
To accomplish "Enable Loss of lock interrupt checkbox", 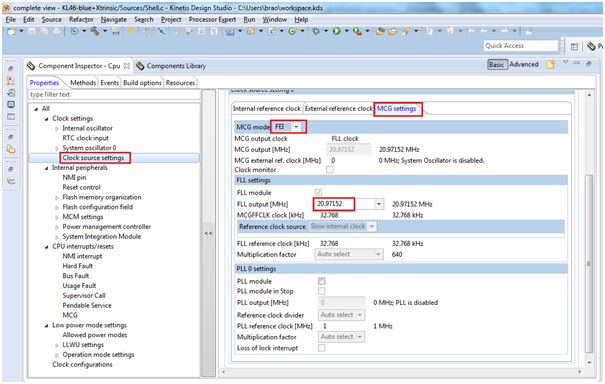I will pyautogui.click(x=321, y=348).
